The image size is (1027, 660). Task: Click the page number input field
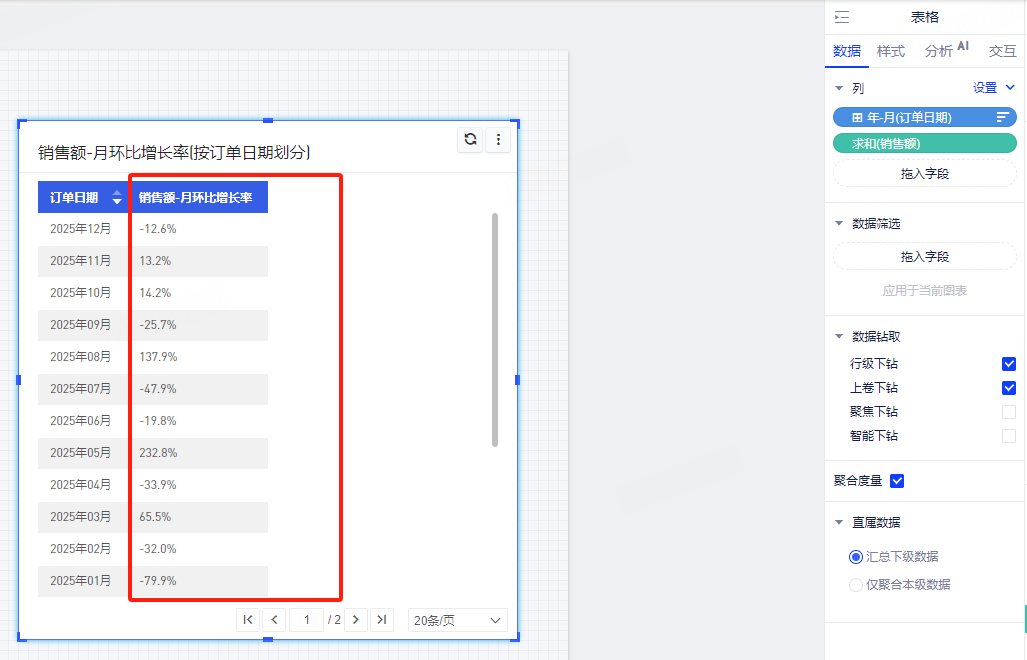(x=307, y=620)
